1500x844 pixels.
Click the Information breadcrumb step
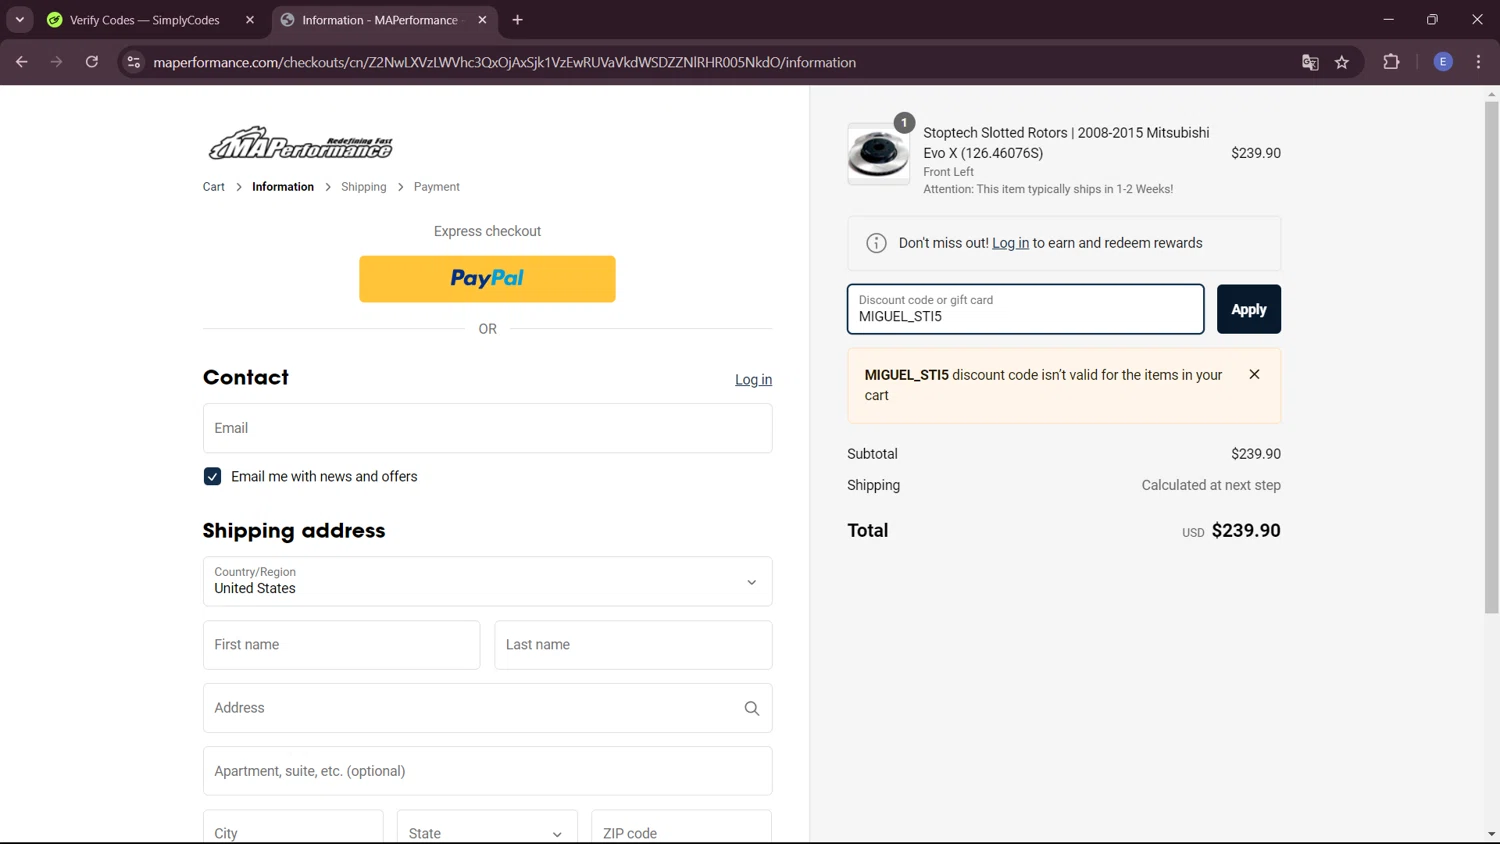pos(283,187)
